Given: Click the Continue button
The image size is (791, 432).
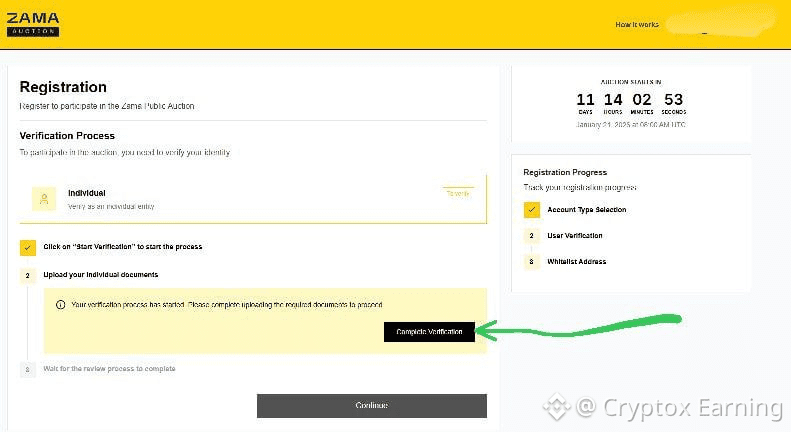Looking at the screenshot, I should coord(372,405).
